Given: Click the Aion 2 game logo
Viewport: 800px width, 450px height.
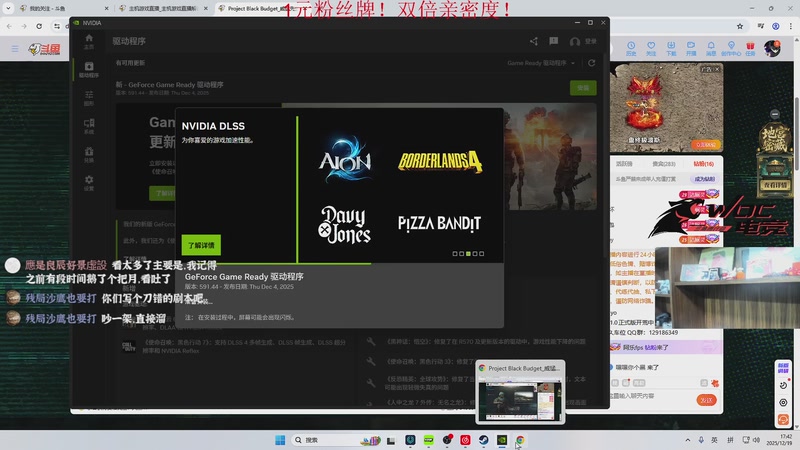Looking at the screenshot, I should pyautogui.click(x=345, y=159).
